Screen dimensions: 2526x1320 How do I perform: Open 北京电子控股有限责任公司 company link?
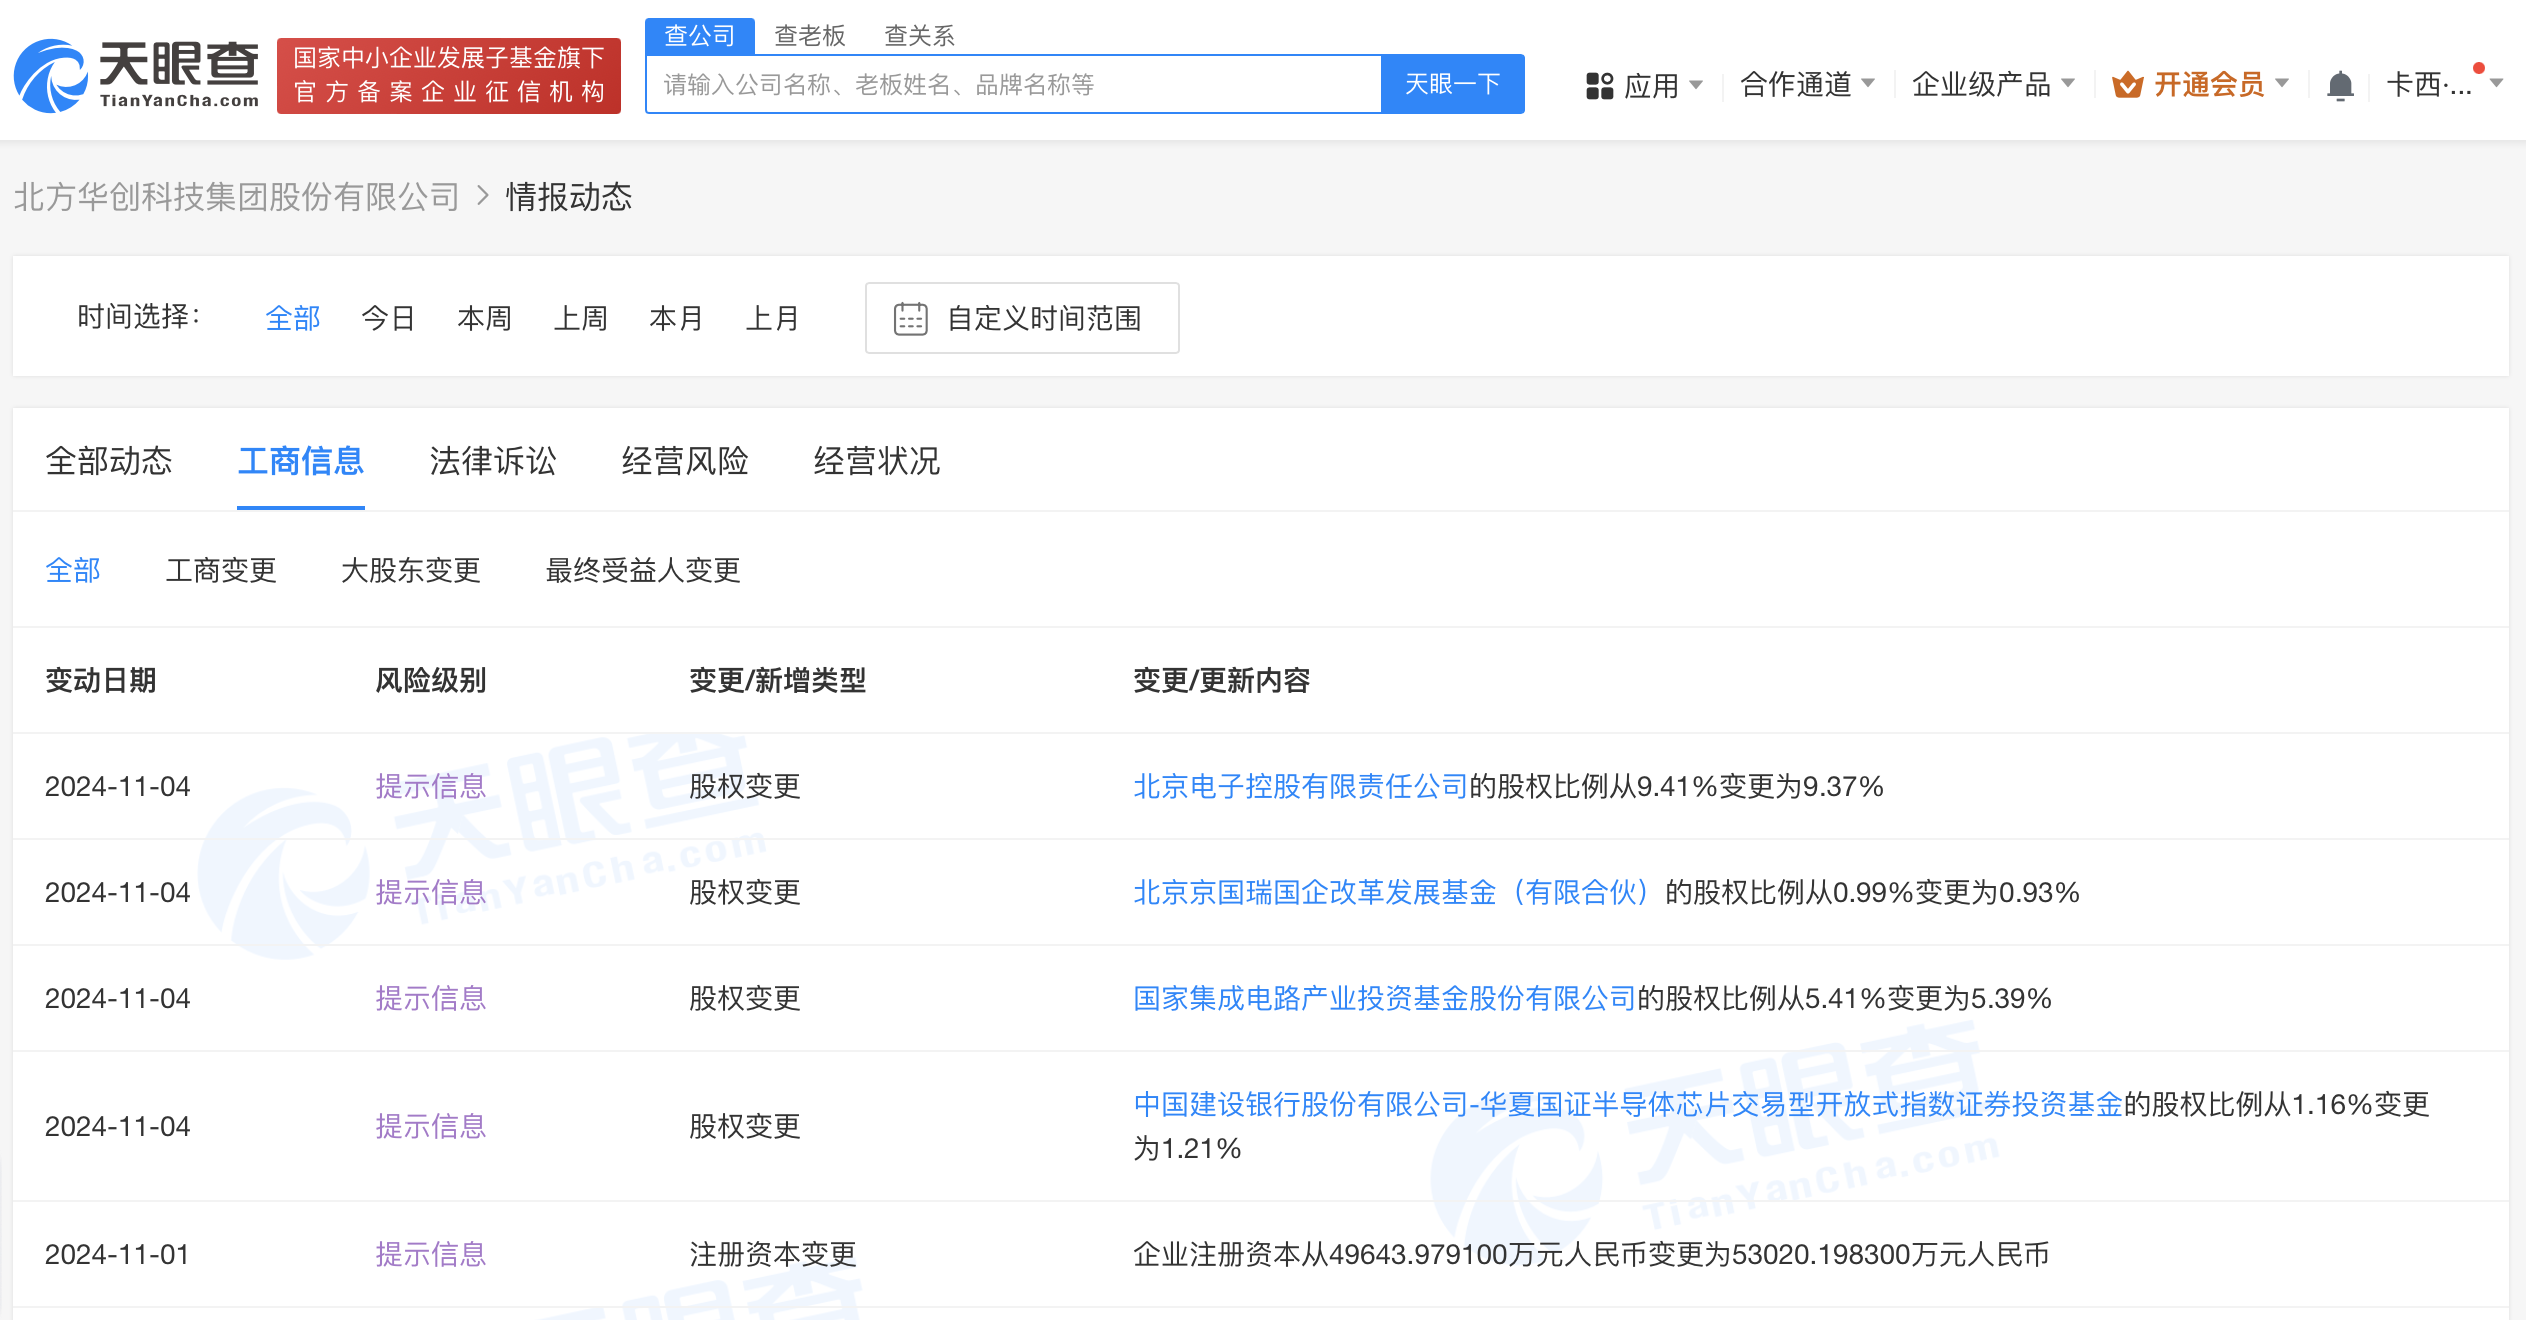pos(1299,787)
